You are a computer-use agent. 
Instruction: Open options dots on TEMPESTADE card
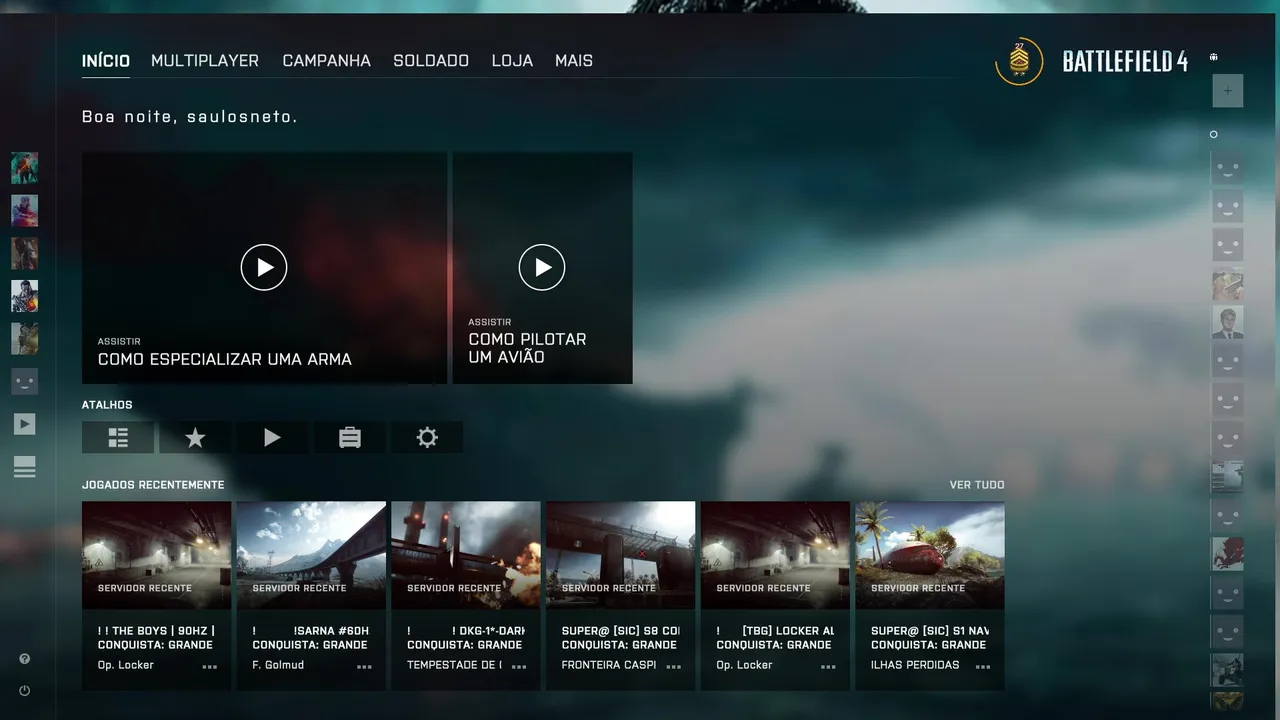(519, 667)
